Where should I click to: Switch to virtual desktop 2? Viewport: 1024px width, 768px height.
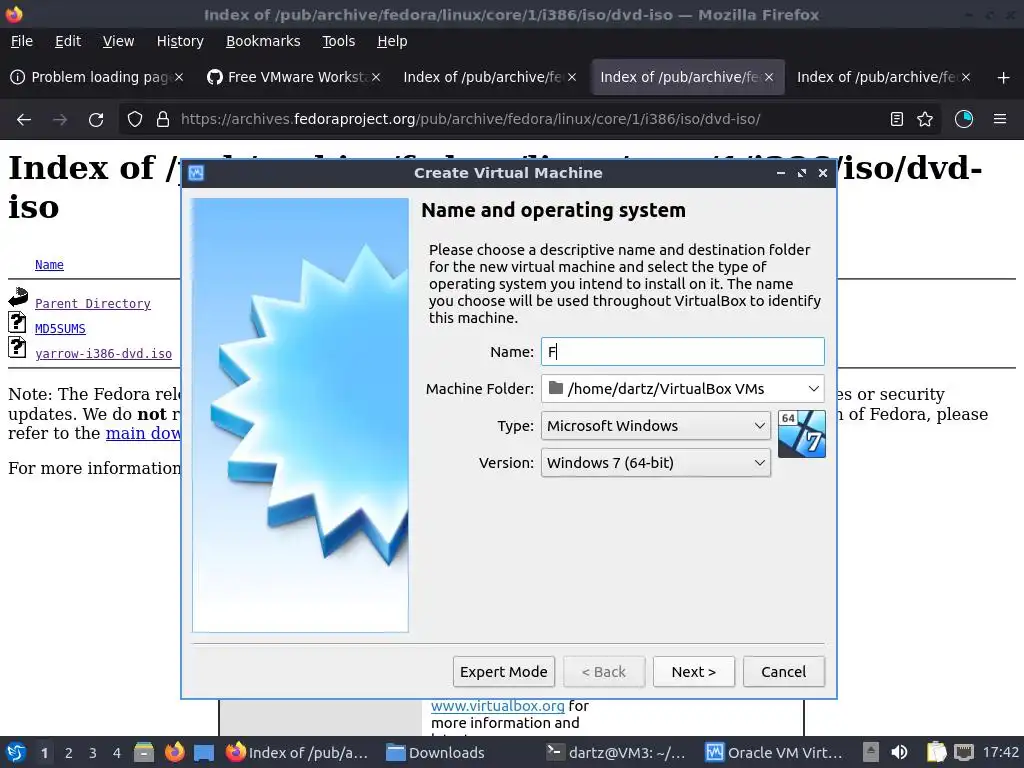tap(68, 753)
